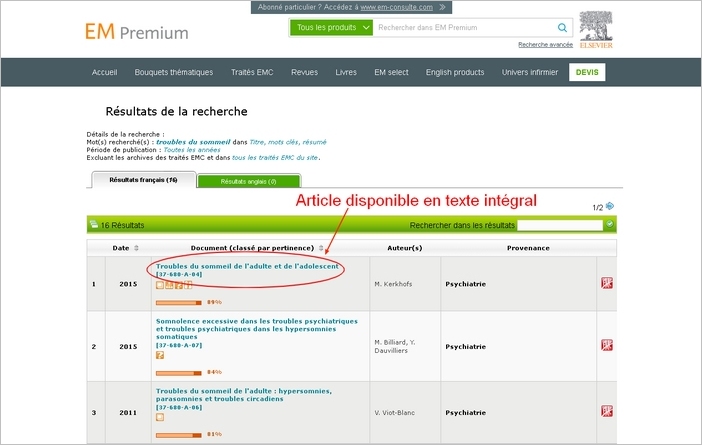
Task: Click the 16 Résultats count text
Action: point(122,225)
